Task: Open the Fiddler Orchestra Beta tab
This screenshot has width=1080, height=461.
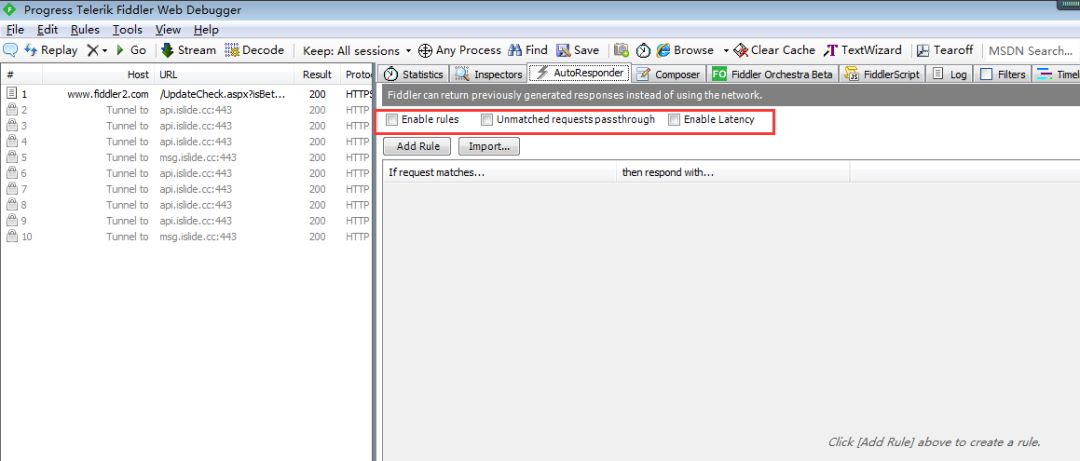Action: coord(772,74)
